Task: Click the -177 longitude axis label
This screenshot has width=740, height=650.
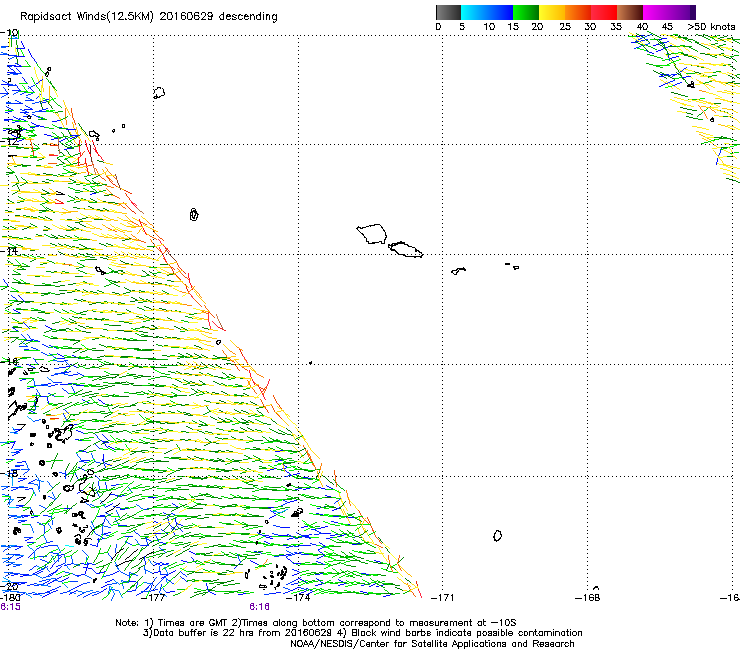Action: pyautogui.click(x=154, y=598)
